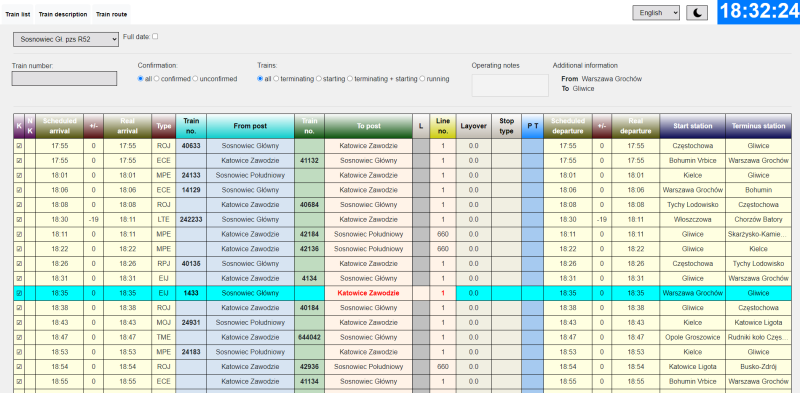Select train number 42184
Viewport: 800px width, 393px height.
(309, 234)
